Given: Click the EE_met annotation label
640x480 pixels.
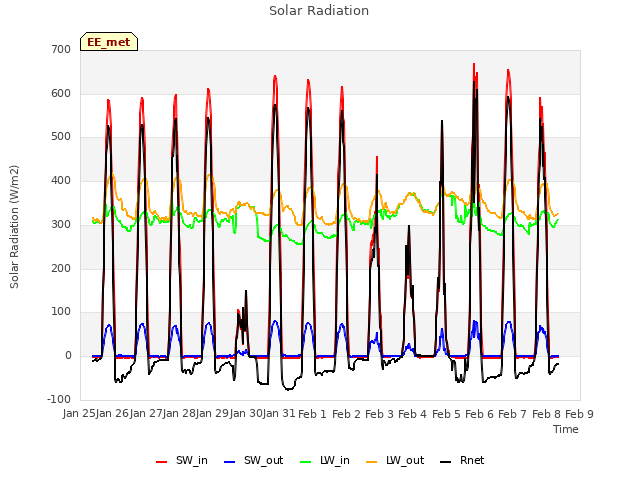Looking at the screenshot, I should (109, 42).
